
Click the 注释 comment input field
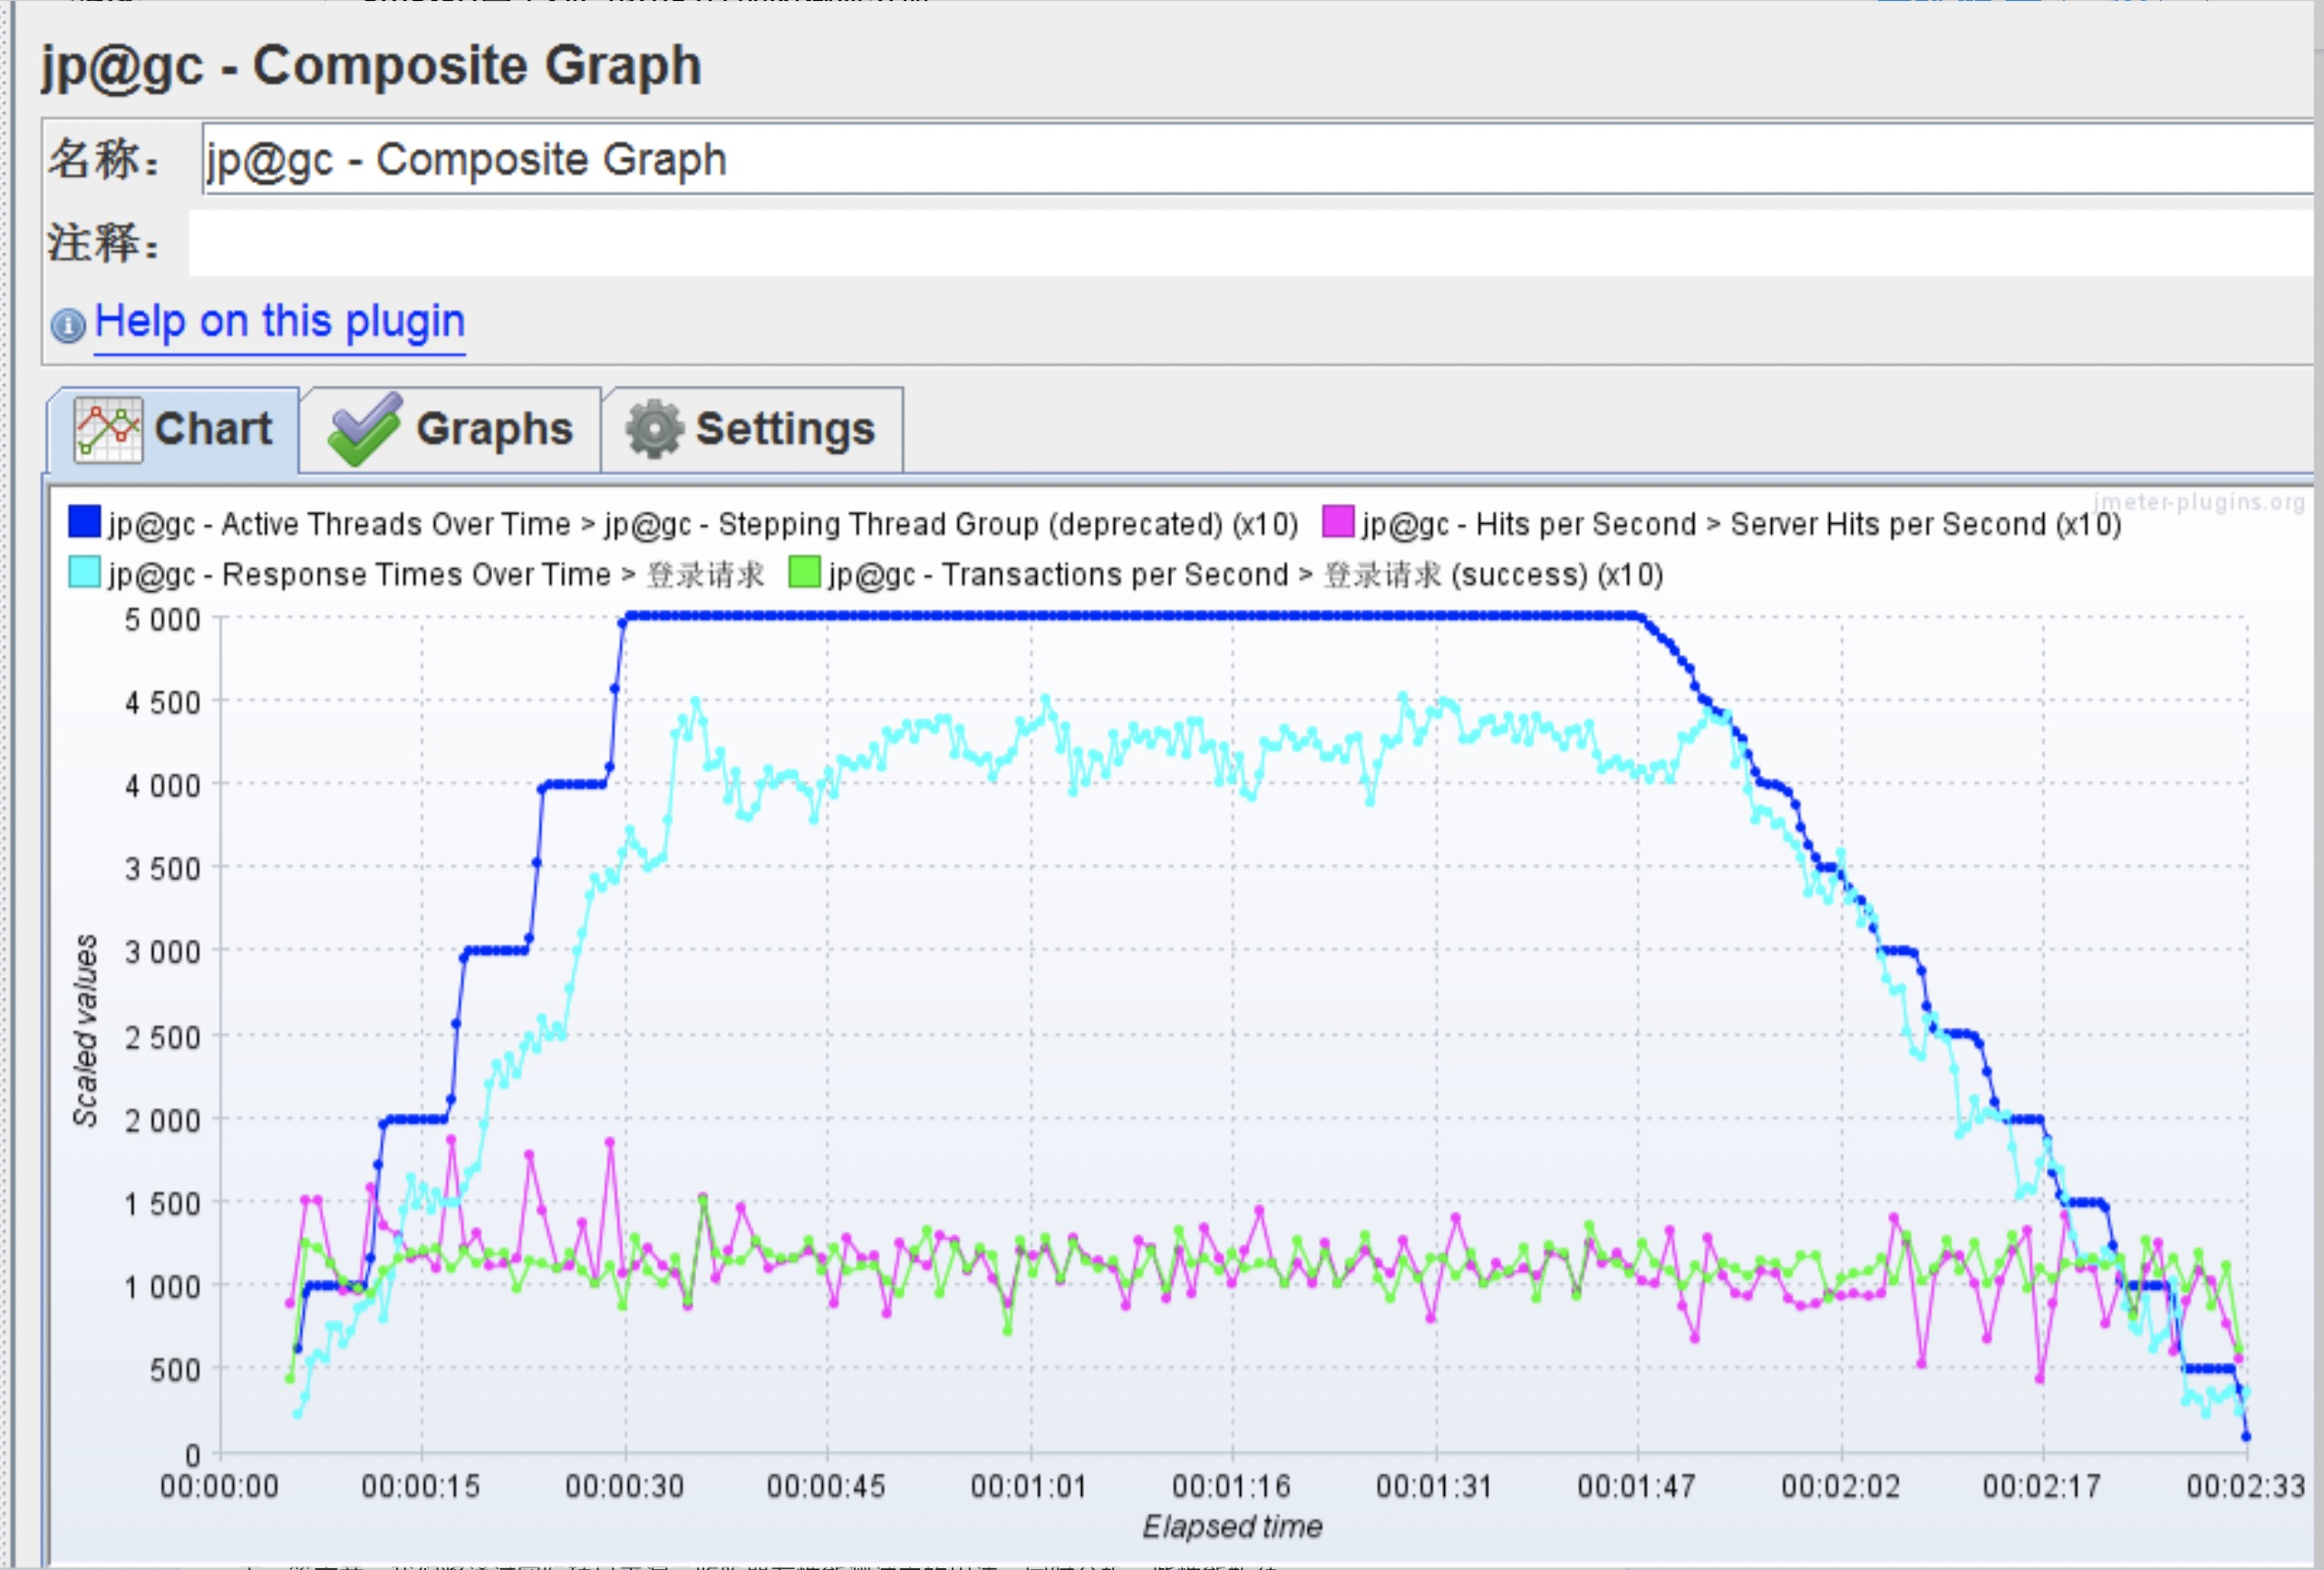tap(1200, 243)
